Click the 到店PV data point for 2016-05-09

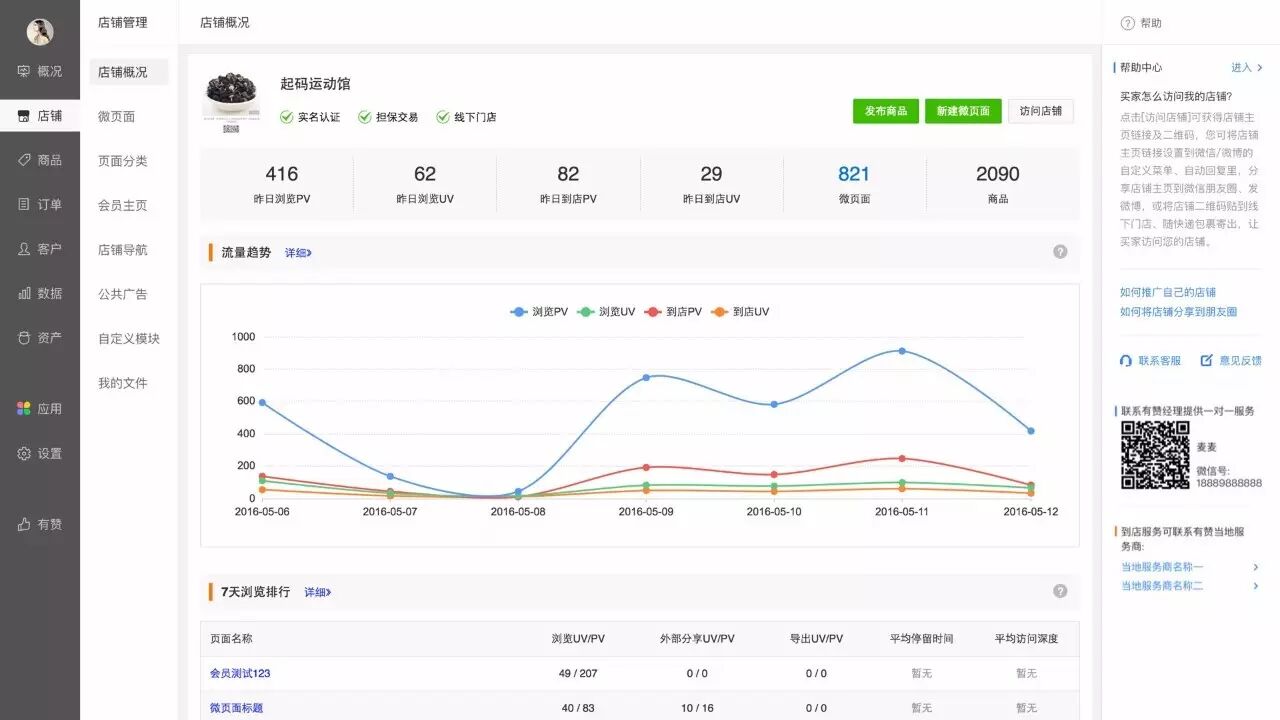click(x=646, y=467)
